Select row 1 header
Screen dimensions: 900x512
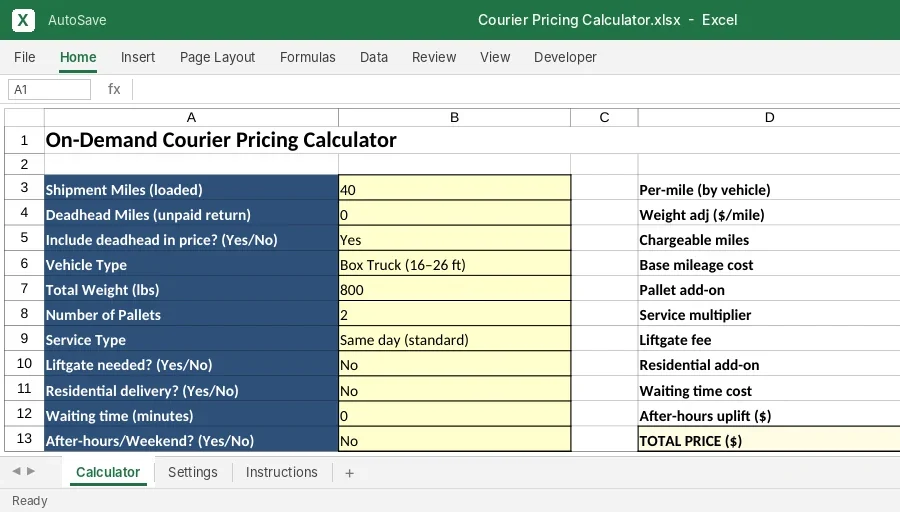coord(24,140)
